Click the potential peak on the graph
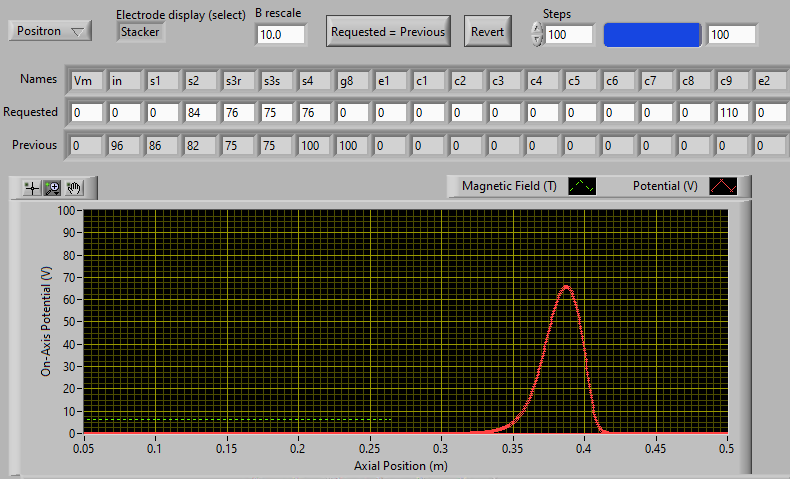Screen dimensions: 790x479 click(x=567, y=287)
